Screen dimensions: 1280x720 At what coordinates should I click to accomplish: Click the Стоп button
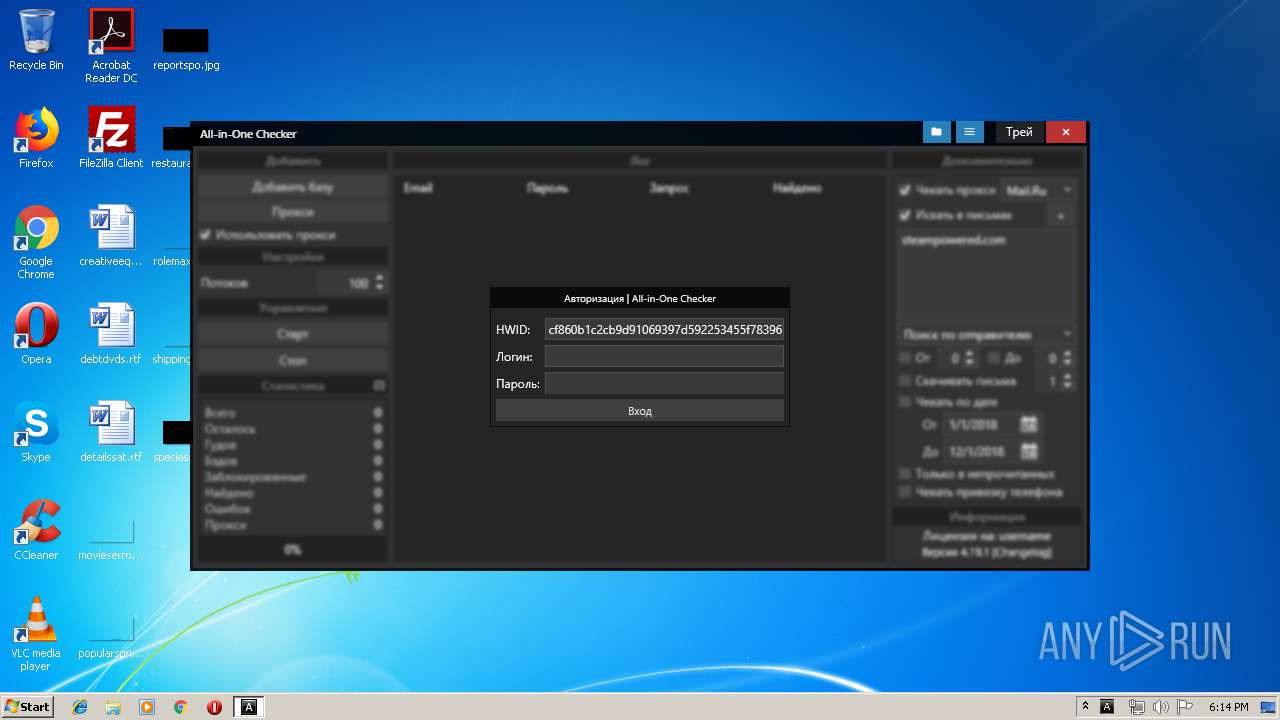[x=292, y=360]
